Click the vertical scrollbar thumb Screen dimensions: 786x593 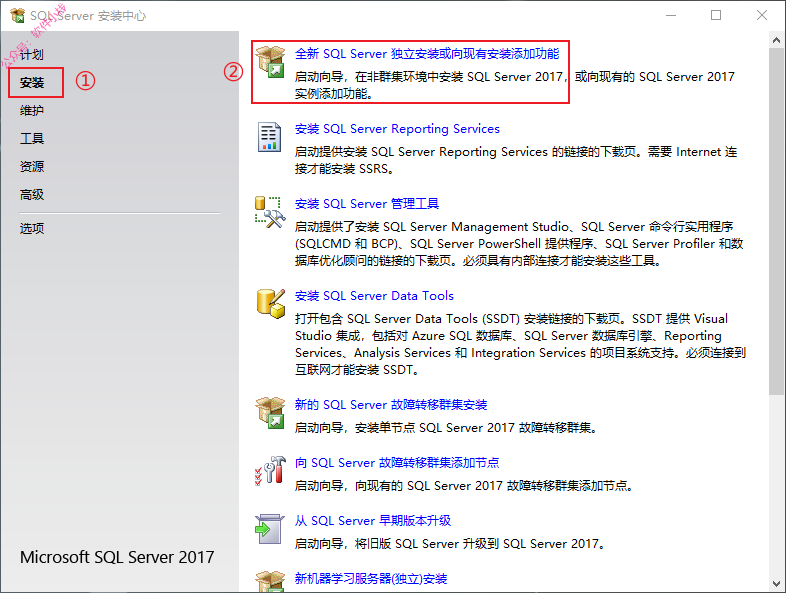click(x=776, y=221)
